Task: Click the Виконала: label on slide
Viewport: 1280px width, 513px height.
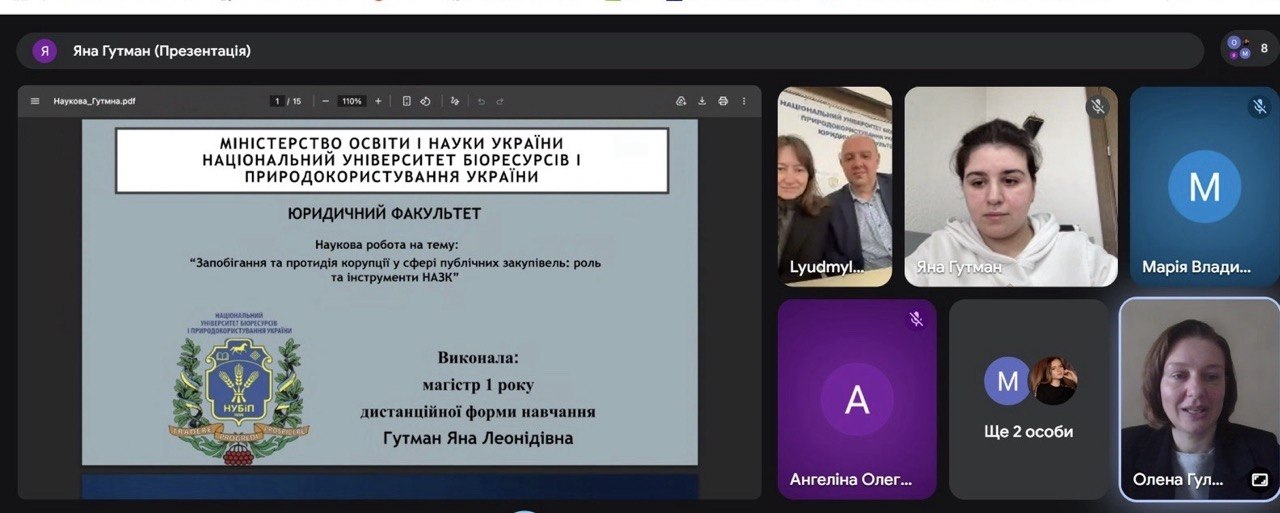Action: pos(479,357)
